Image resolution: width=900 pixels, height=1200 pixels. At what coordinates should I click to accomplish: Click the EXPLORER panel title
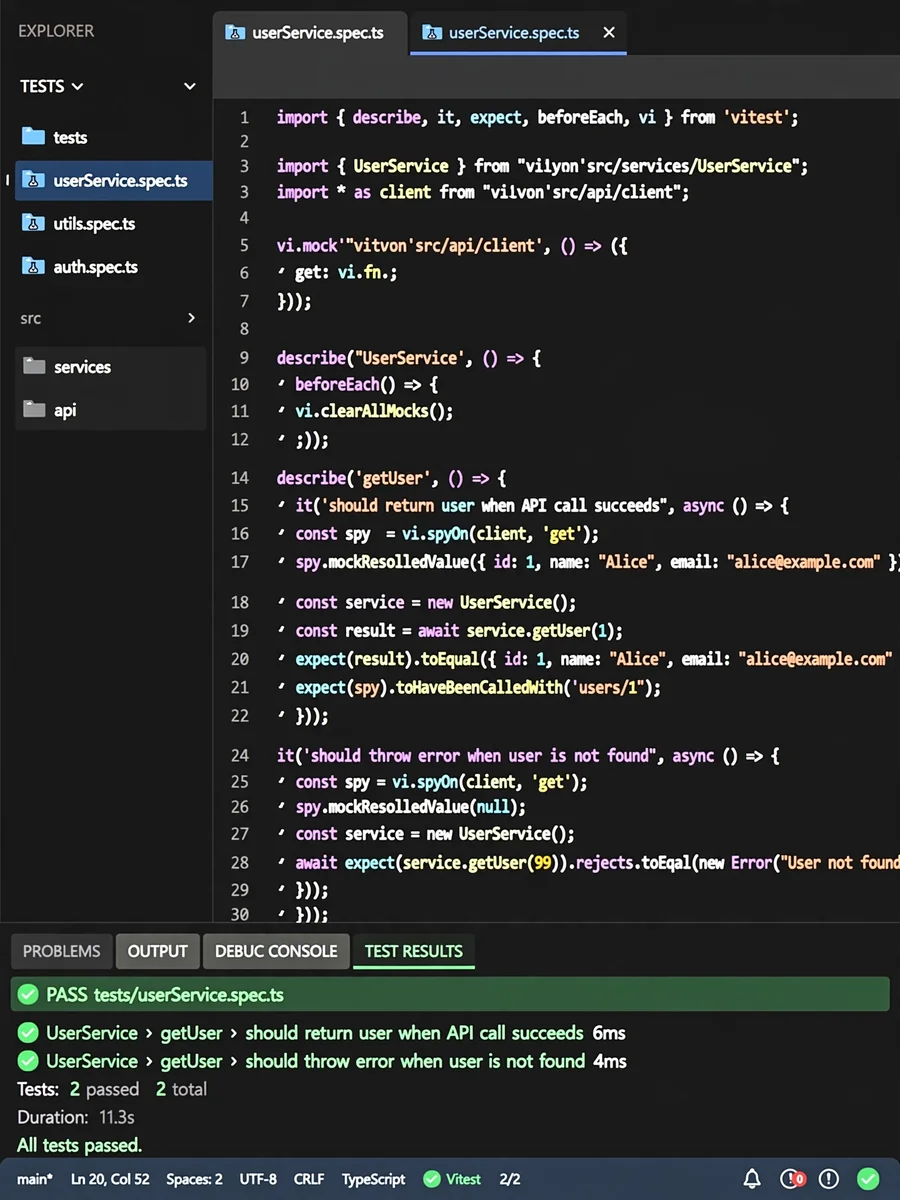coord(56,31)
